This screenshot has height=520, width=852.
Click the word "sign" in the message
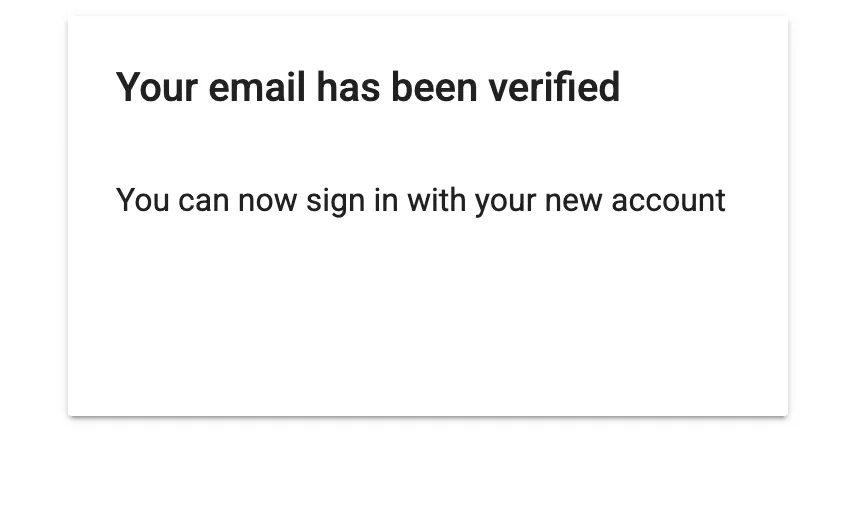click(334, 200)
